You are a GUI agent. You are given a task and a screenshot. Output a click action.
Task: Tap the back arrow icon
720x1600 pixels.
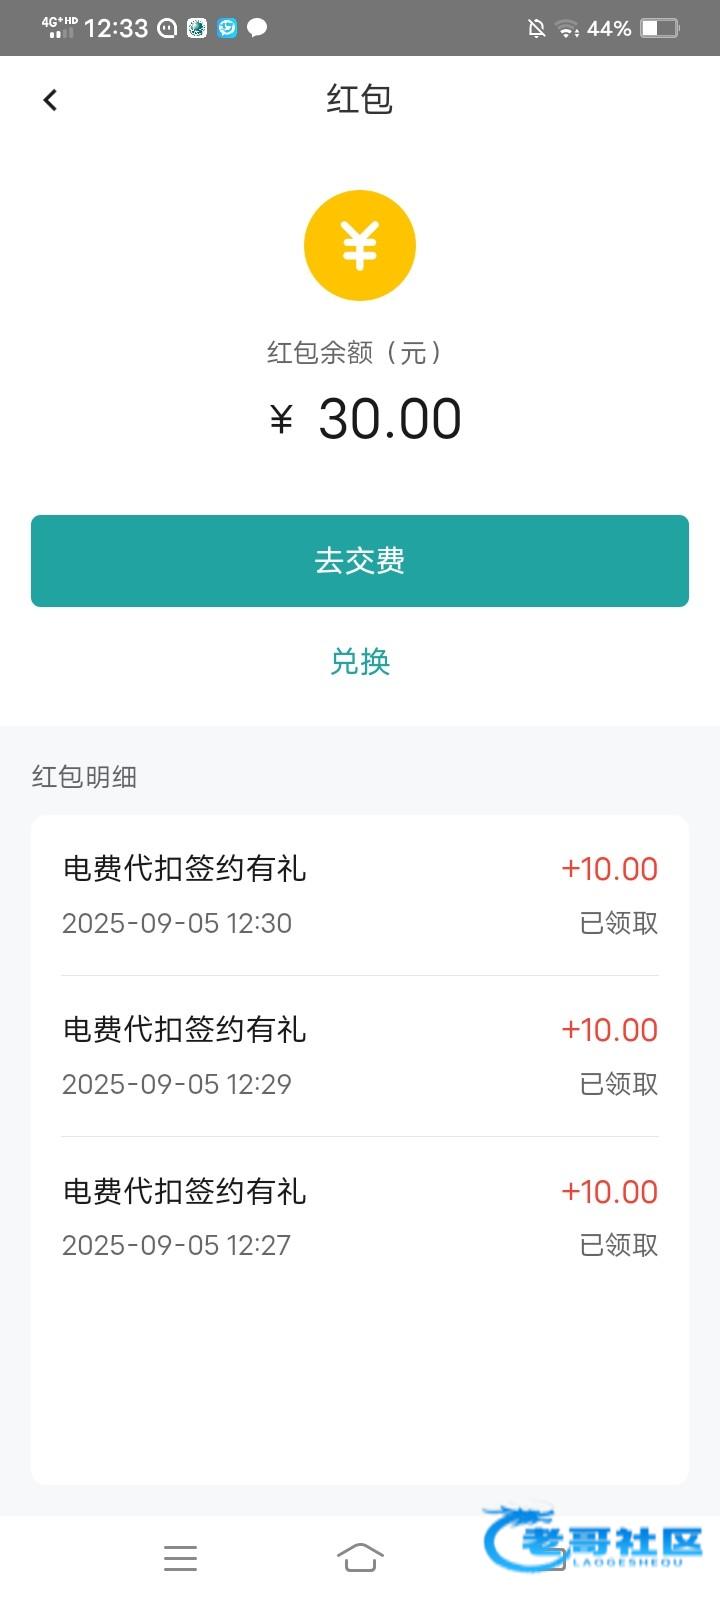point(50,100)
